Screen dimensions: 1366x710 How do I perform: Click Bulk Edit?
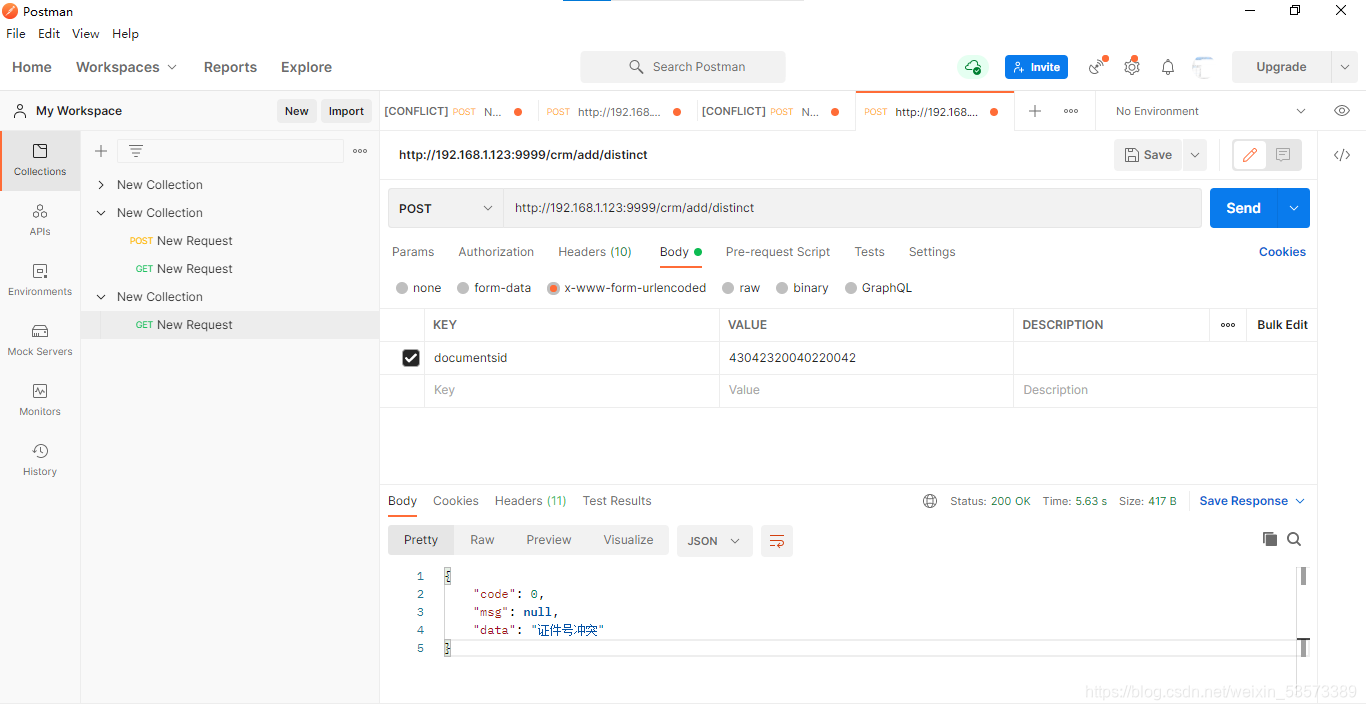(1282, 325)
